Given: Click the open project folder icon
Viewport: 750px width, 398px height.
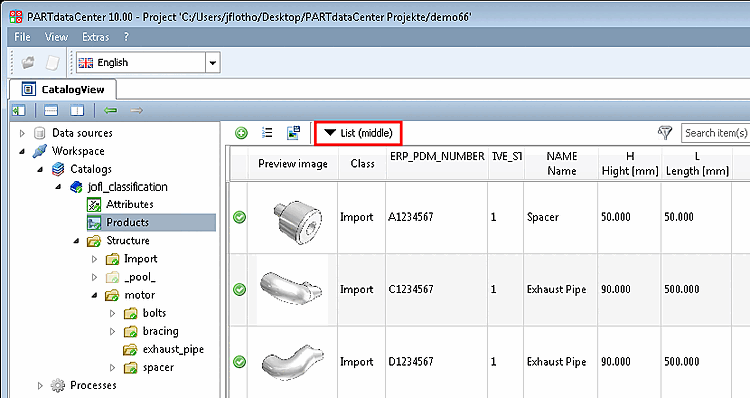Looking at the screenshot, I should click(x=28, y=62).
